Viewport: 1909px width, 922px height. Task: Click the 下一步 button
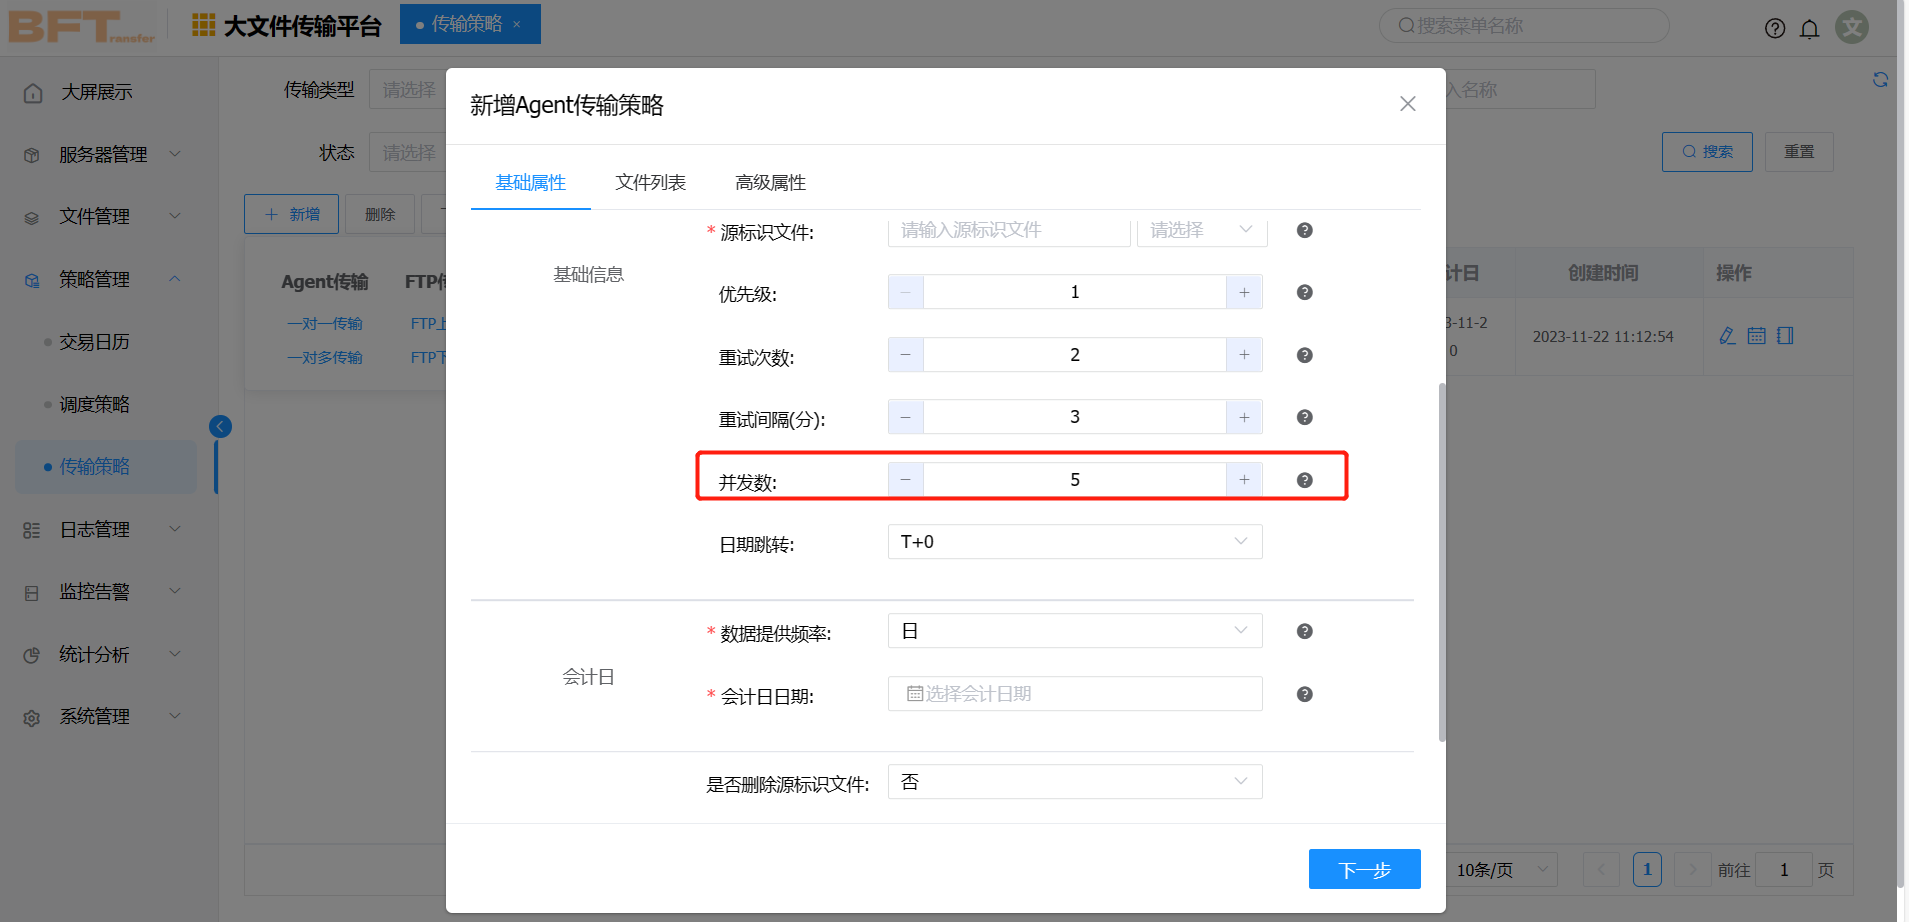click(x=1364, y=869)
